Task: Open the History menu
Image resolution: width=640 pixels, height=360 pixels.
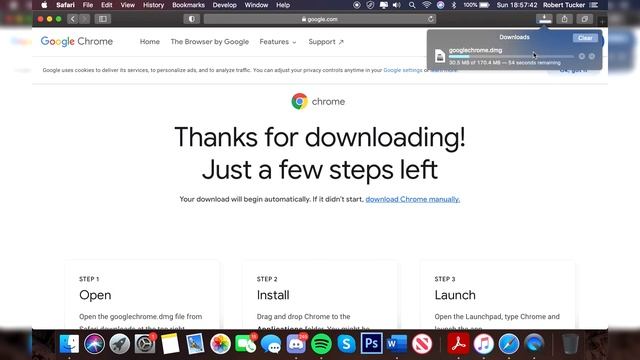Action: (153, 5)
